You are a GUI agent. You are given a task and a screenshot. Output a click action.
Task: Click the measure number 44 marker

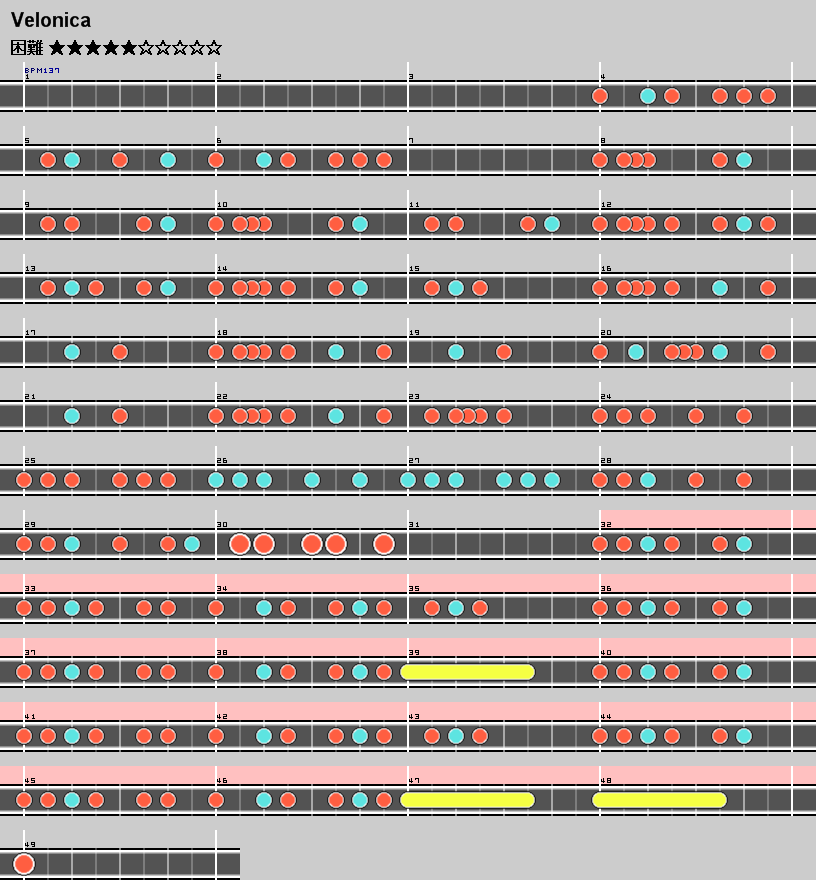click(x=606, y=717)
